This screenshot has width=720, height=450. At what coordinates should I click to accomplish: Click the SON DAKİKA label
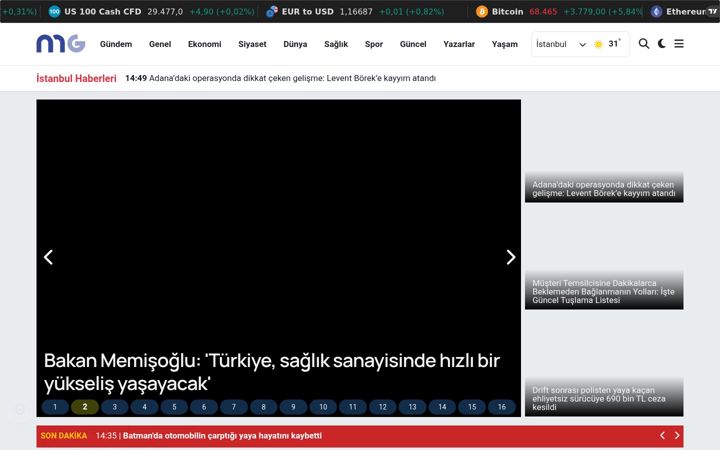(64, 436)
